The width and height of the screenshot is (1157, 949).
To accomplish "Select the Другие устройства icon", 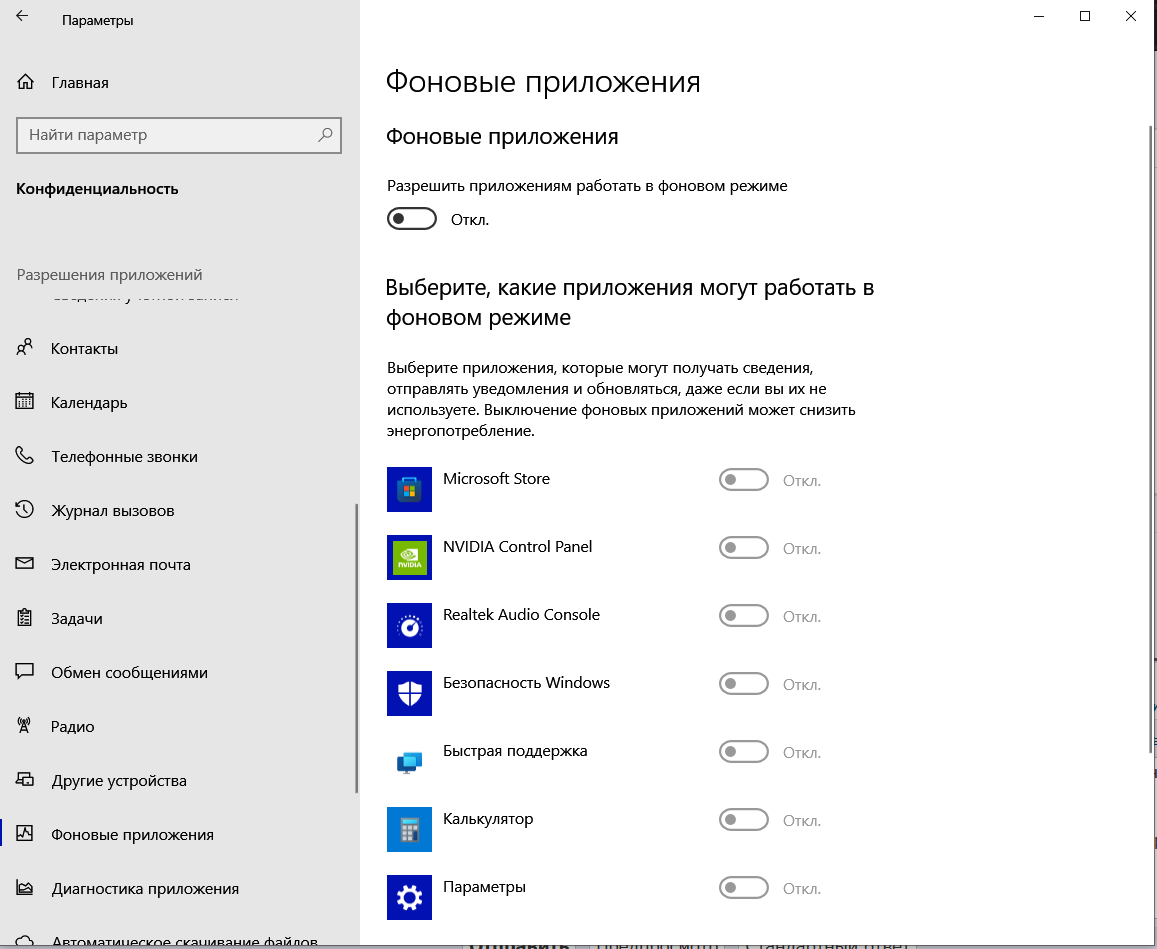I will pos(24,779).
